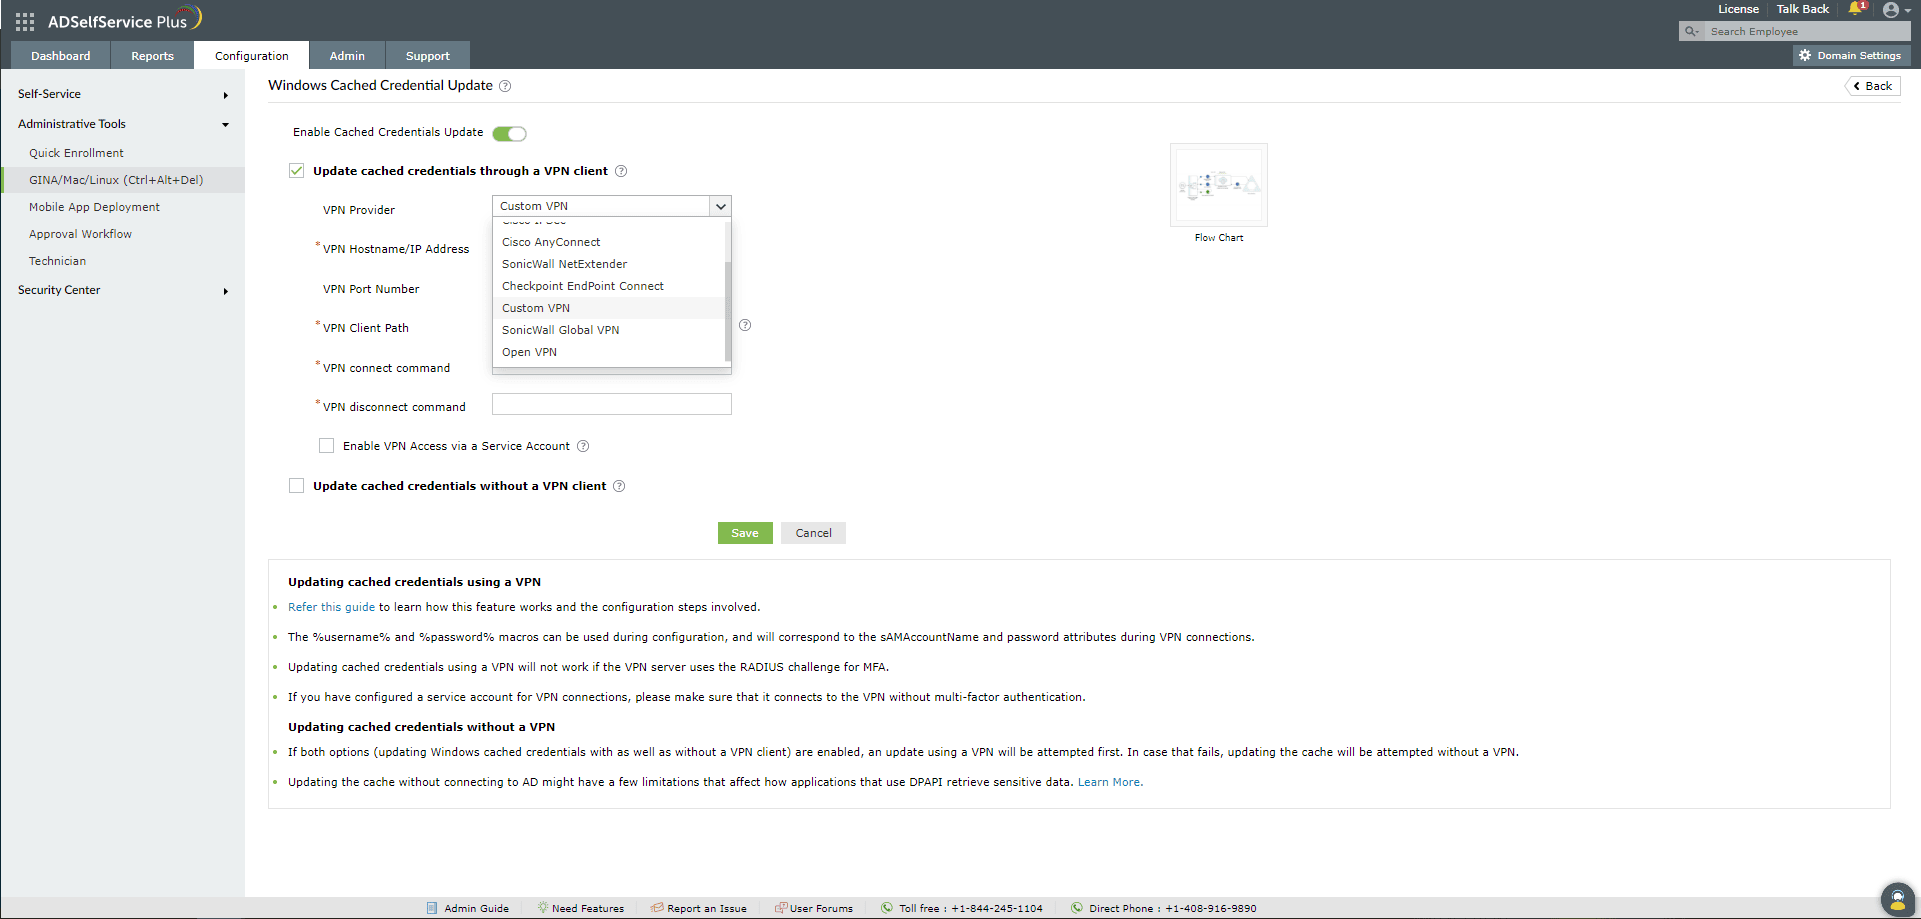Select Cisco AnyConnect from VPN provider list
Image resolution: width=1921 pixels, height=919 pixels.
609,242
